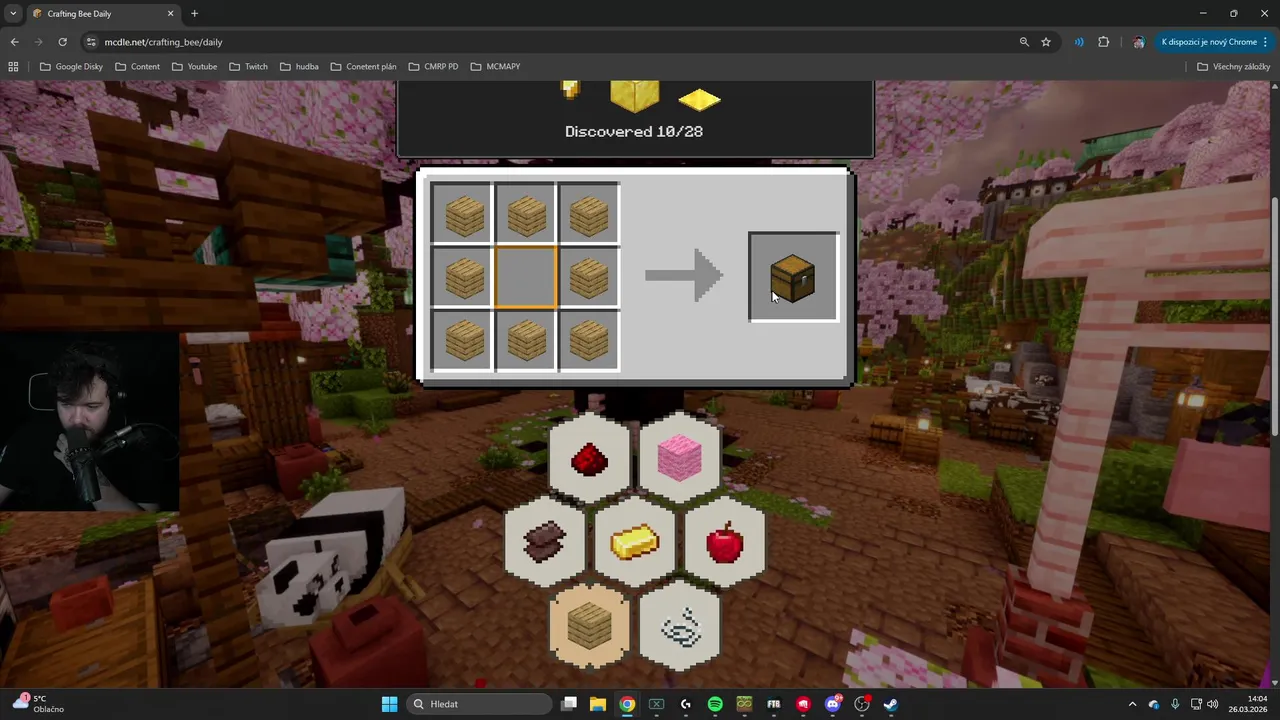Open Discord from the taskbar
This screenshot has width=1280, height=720.
tap(833, 704)
